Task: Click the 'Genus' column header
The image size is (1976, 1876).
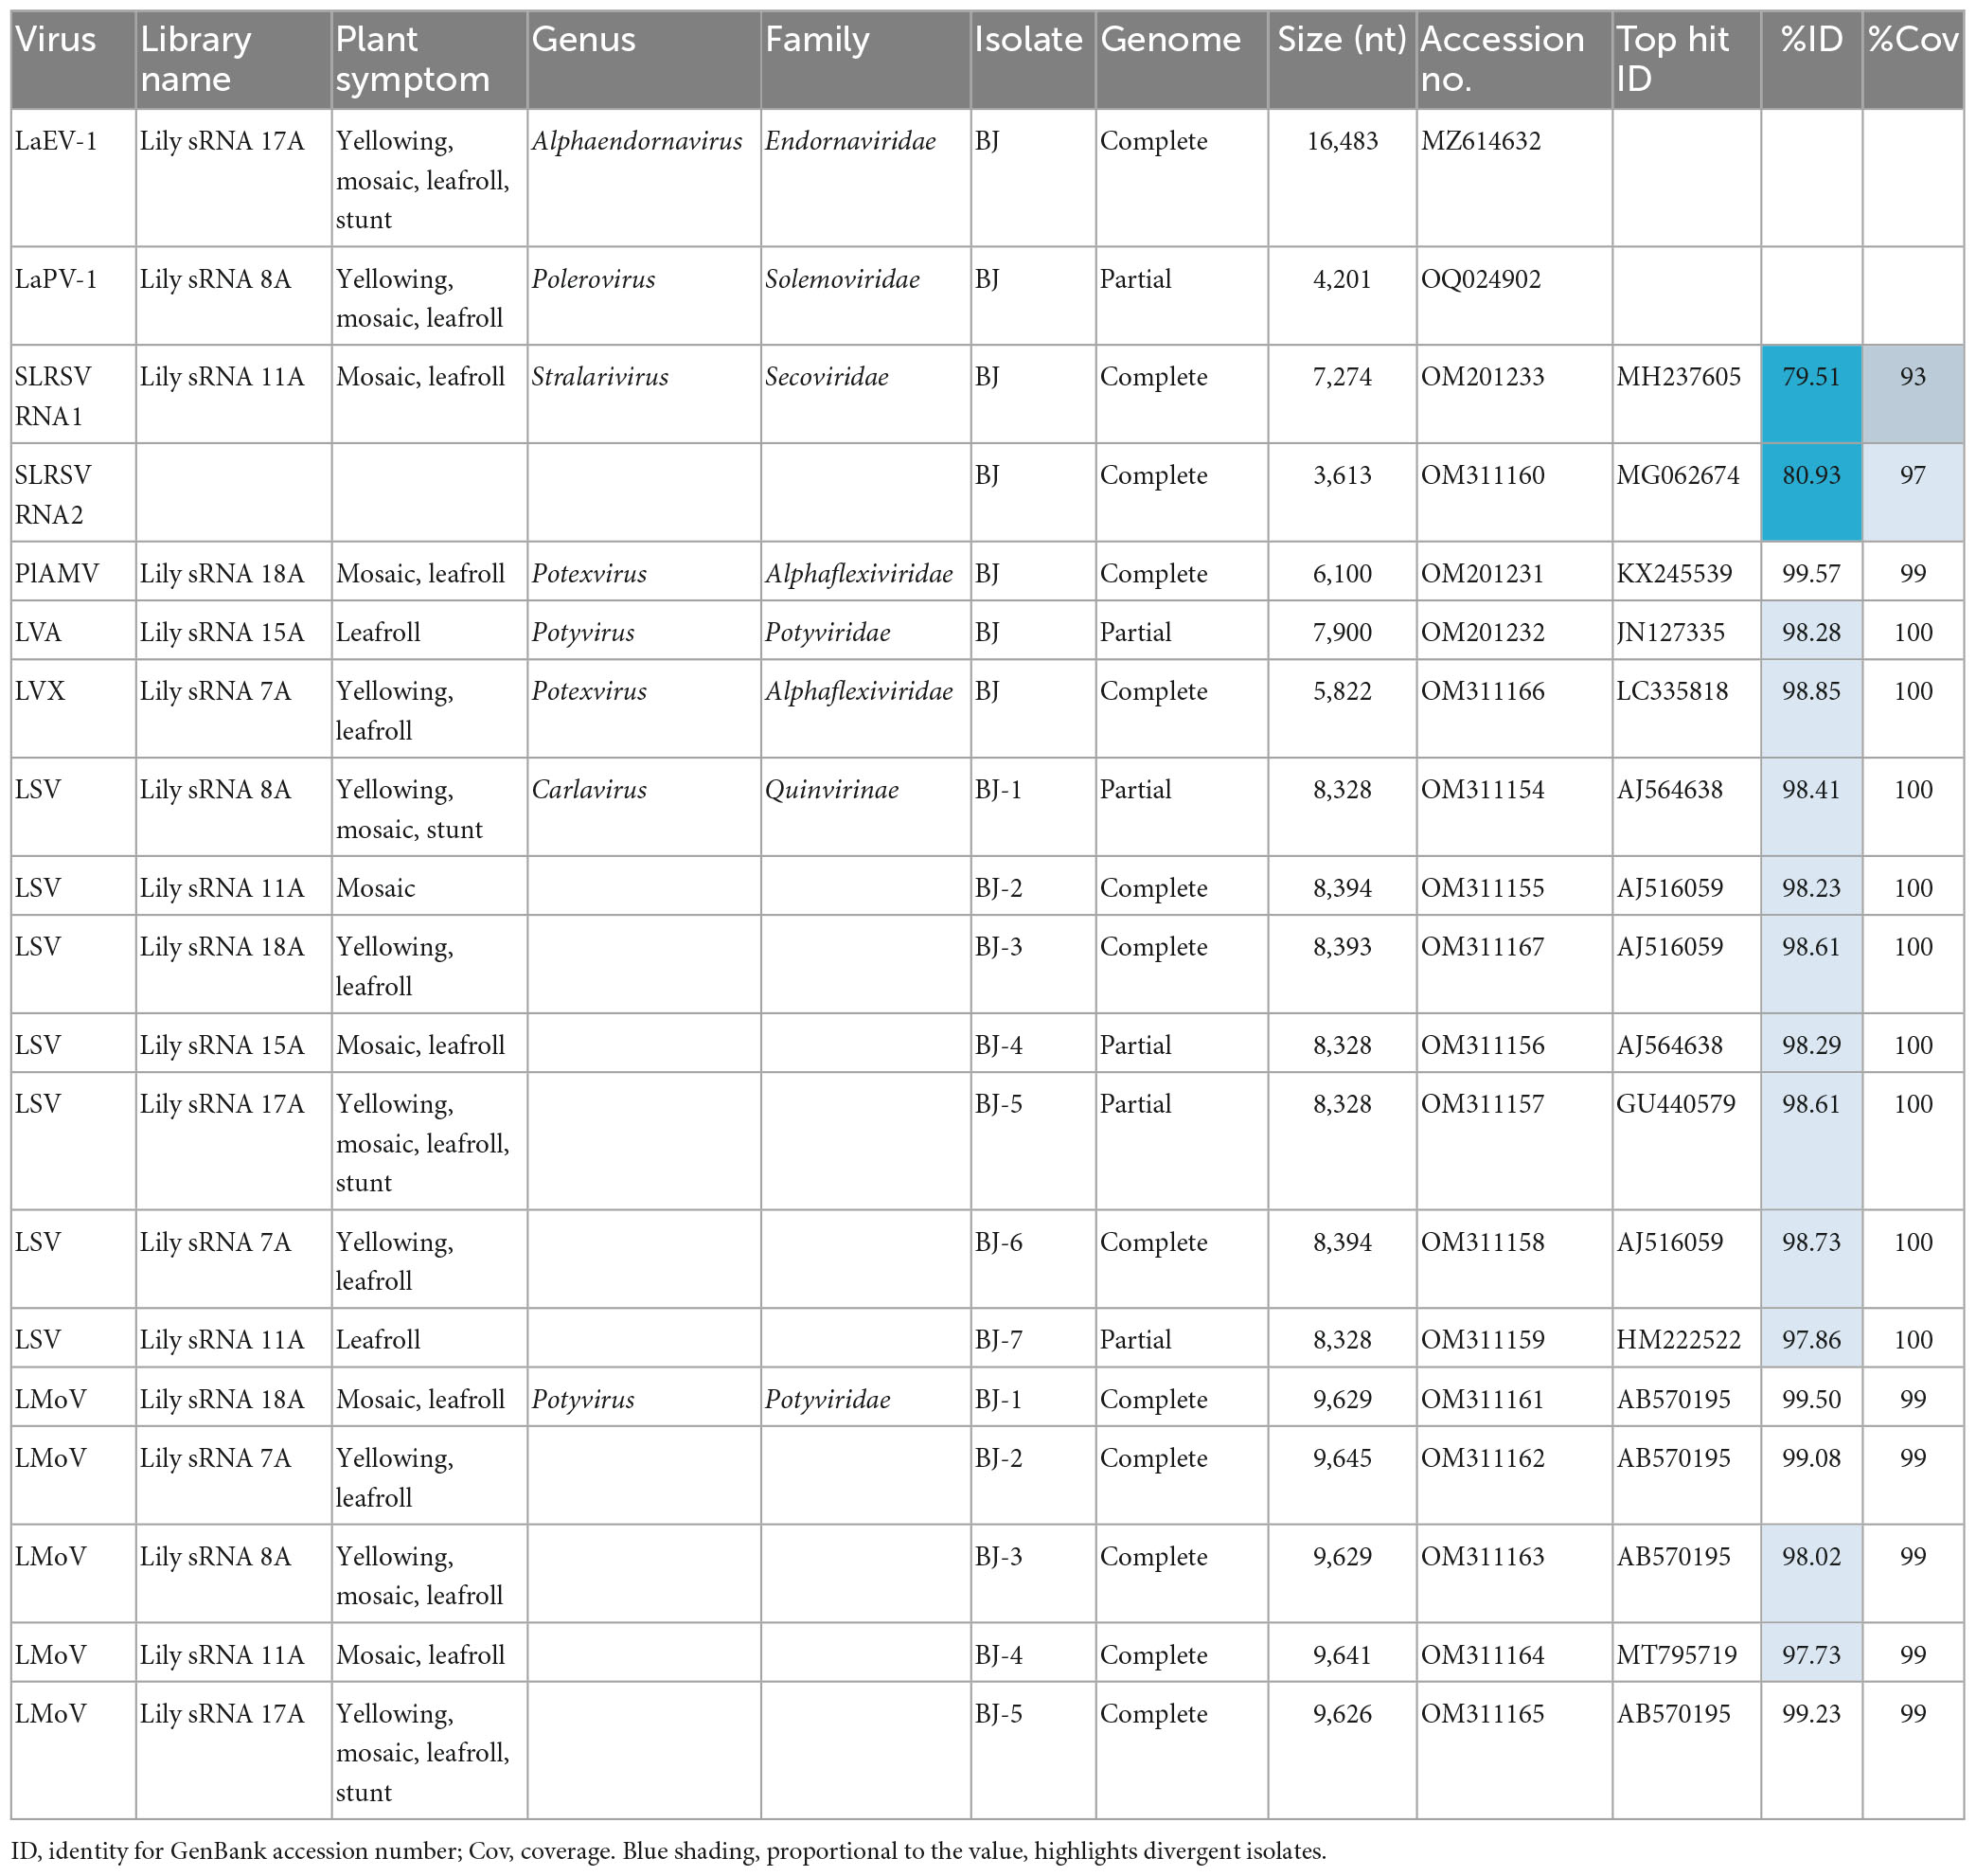Action: pyautogui.click(x=644, y=59)
